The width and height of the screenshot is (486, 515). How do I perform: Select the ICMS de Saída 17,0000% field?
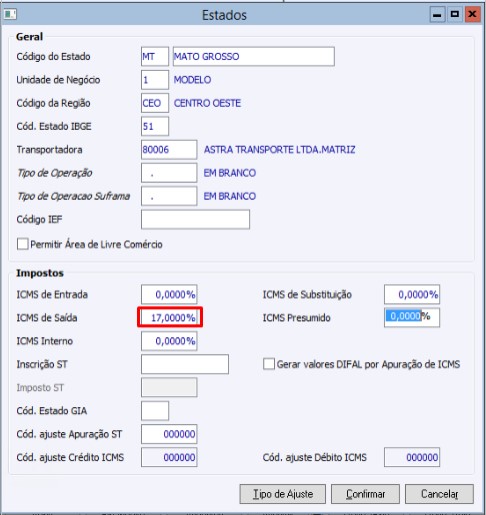point(170,317)
